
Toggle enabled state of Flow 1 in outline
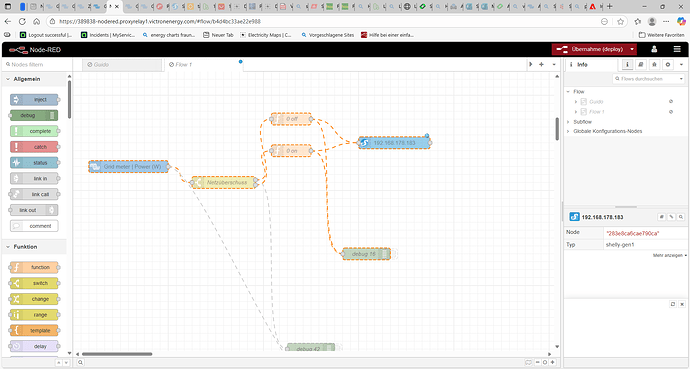pos(671,112)
